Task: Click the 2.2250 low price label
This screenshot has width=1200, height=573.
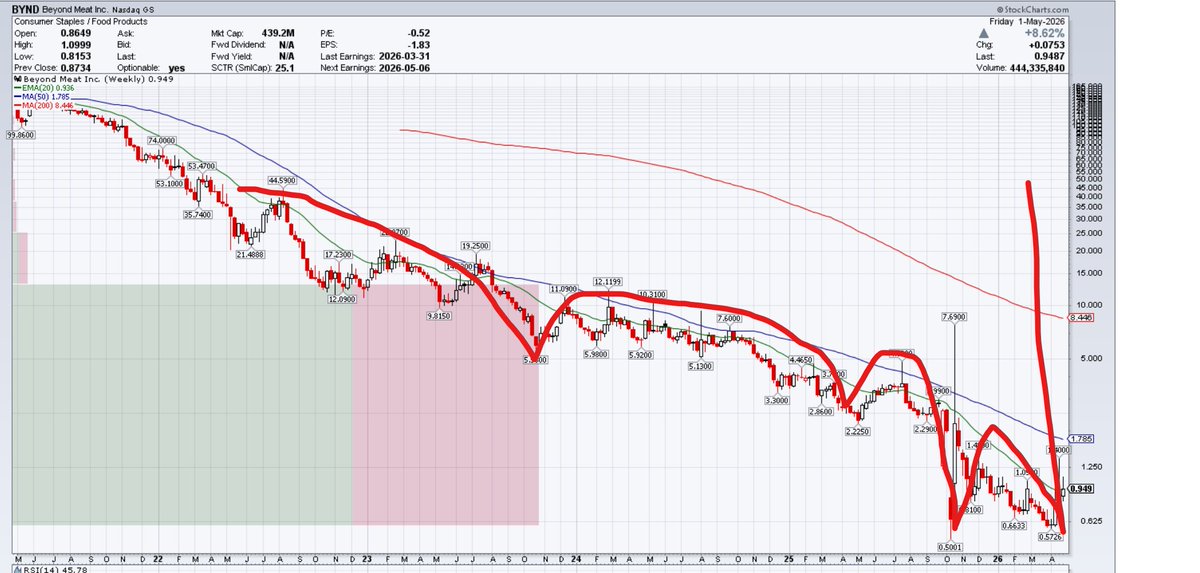Action: (x=858, y=431)
